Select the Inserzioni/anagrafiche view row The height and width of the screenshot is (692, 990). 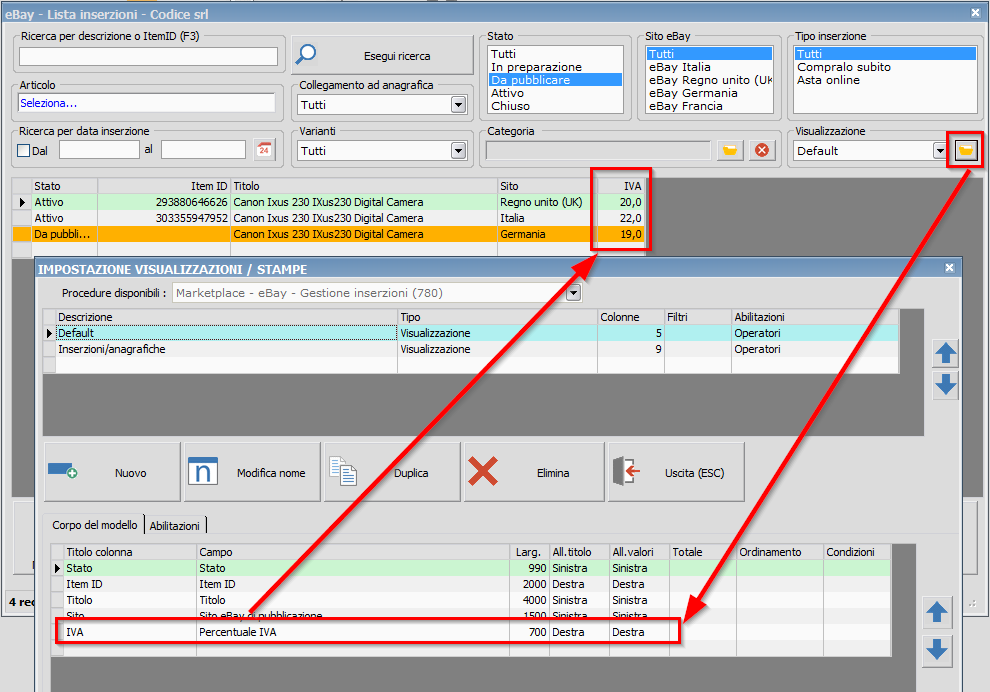(x=470, y=349)
